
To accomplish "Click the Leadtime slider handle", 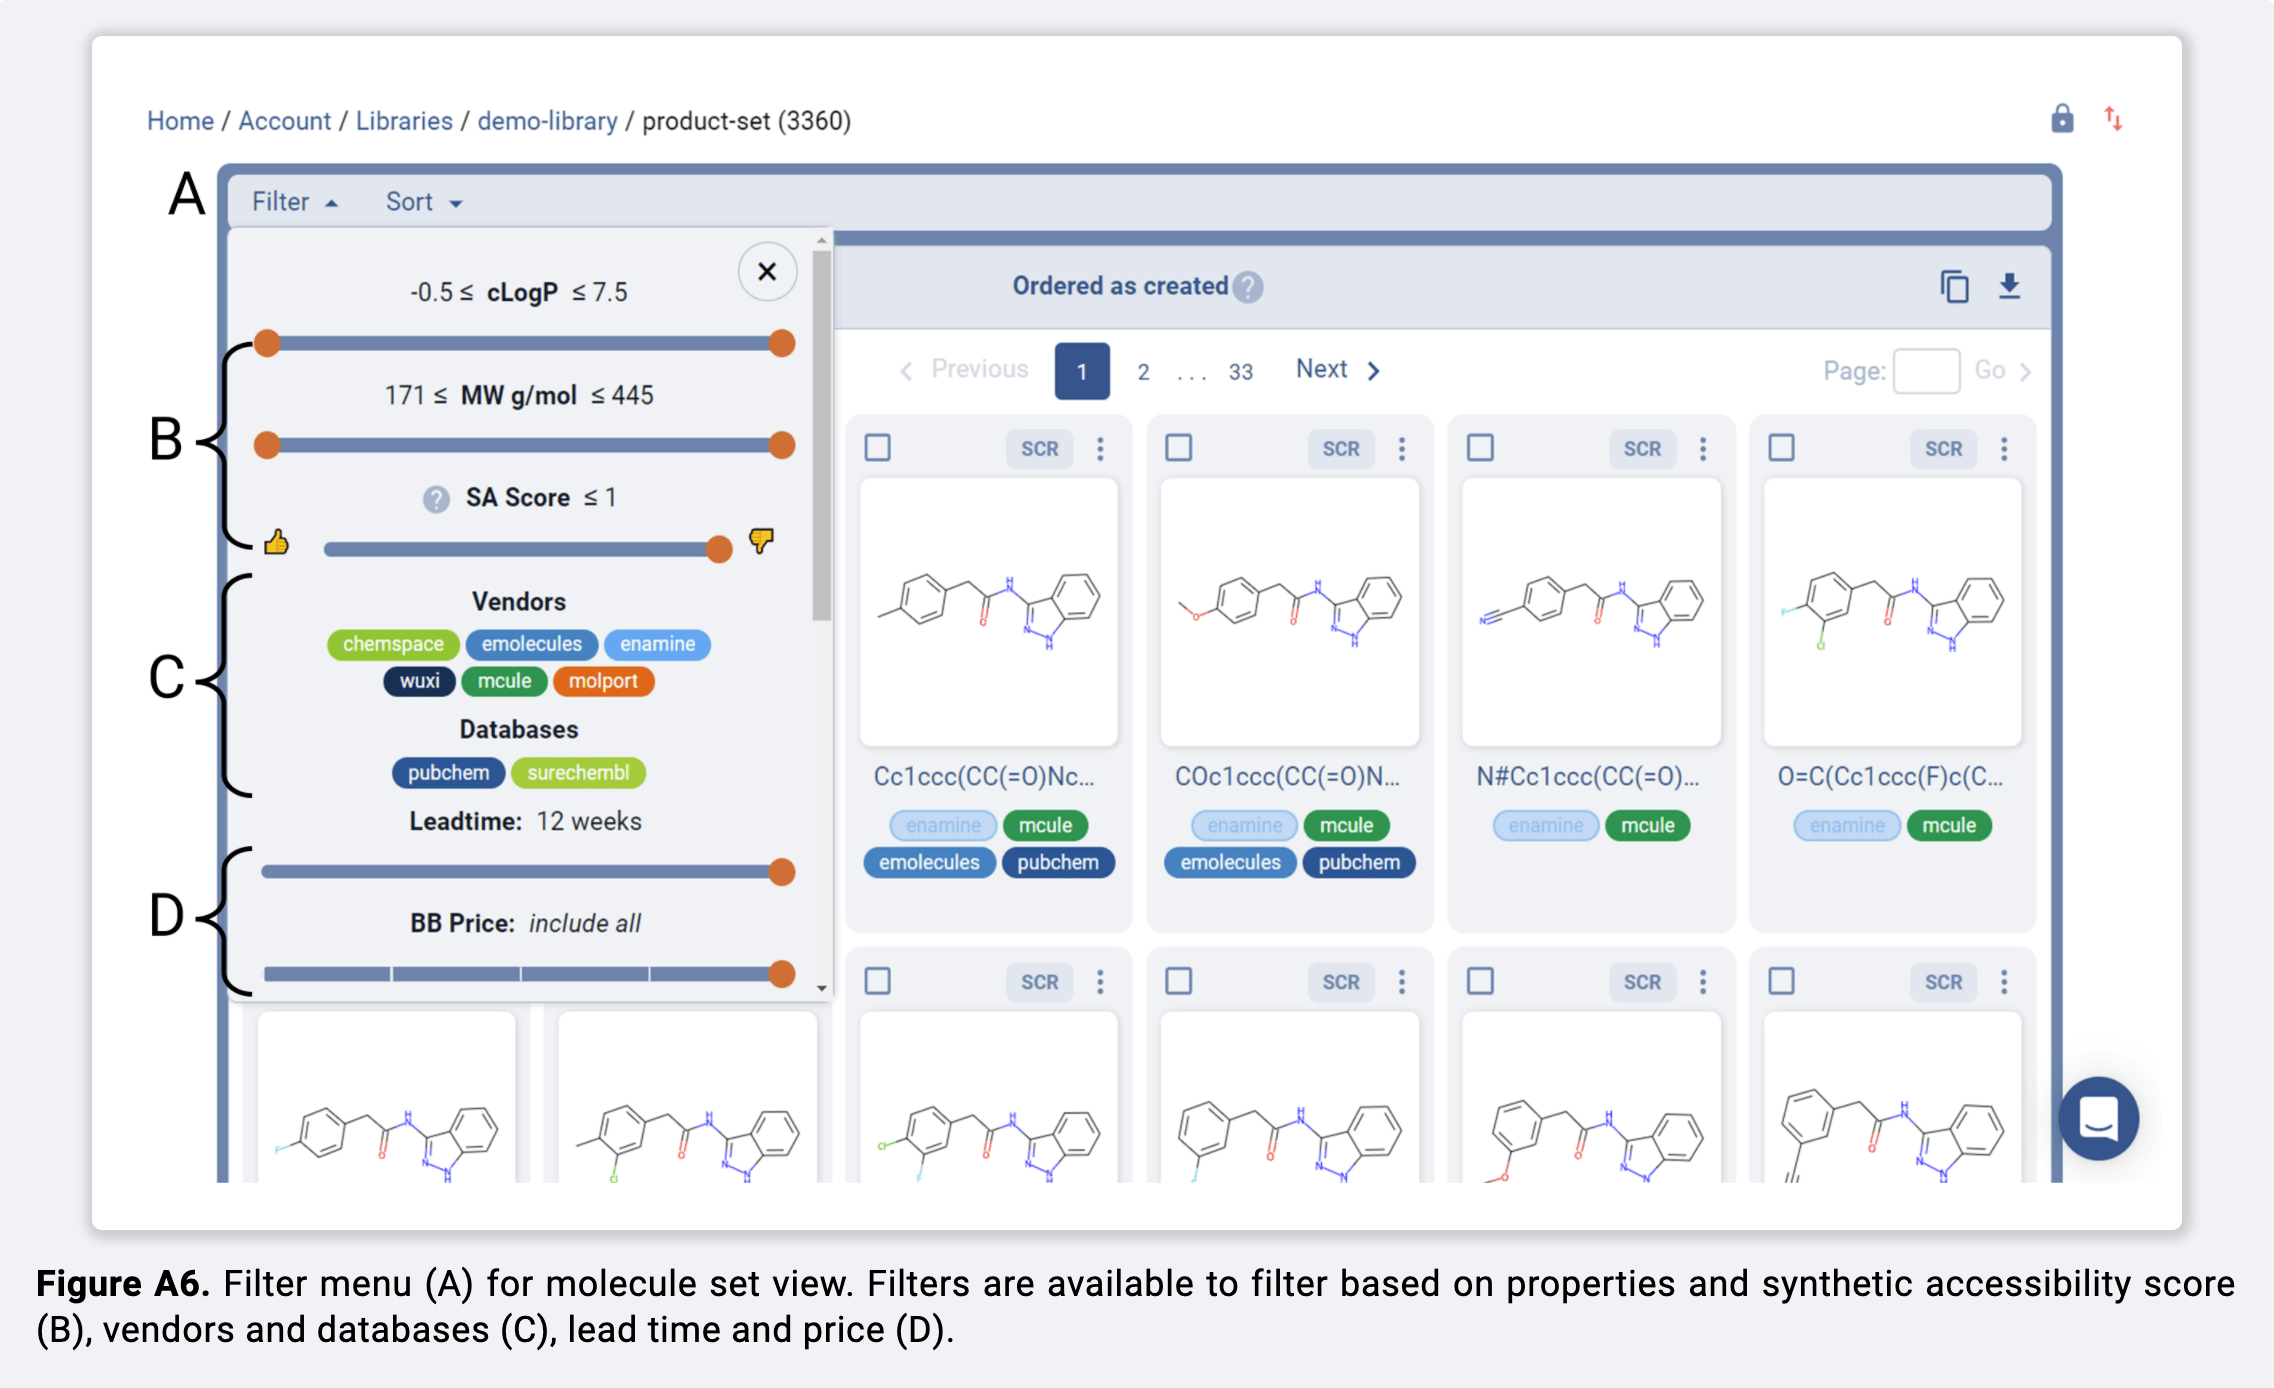I will pyautogui.click(x=782, y=872).
